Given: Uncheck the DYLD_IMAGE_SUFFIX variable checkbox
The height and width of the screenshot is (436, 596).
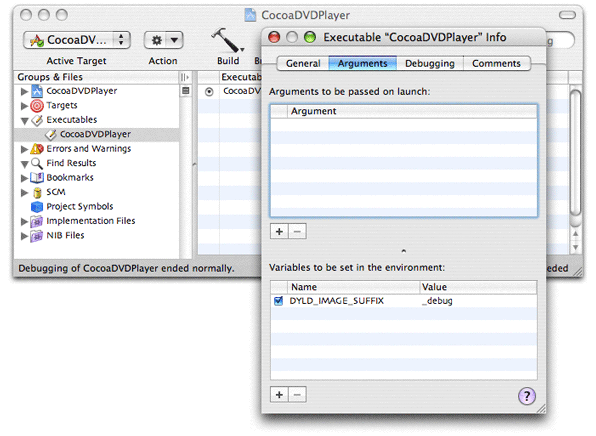Looking at the screenshot, I should tap(279, 301).
